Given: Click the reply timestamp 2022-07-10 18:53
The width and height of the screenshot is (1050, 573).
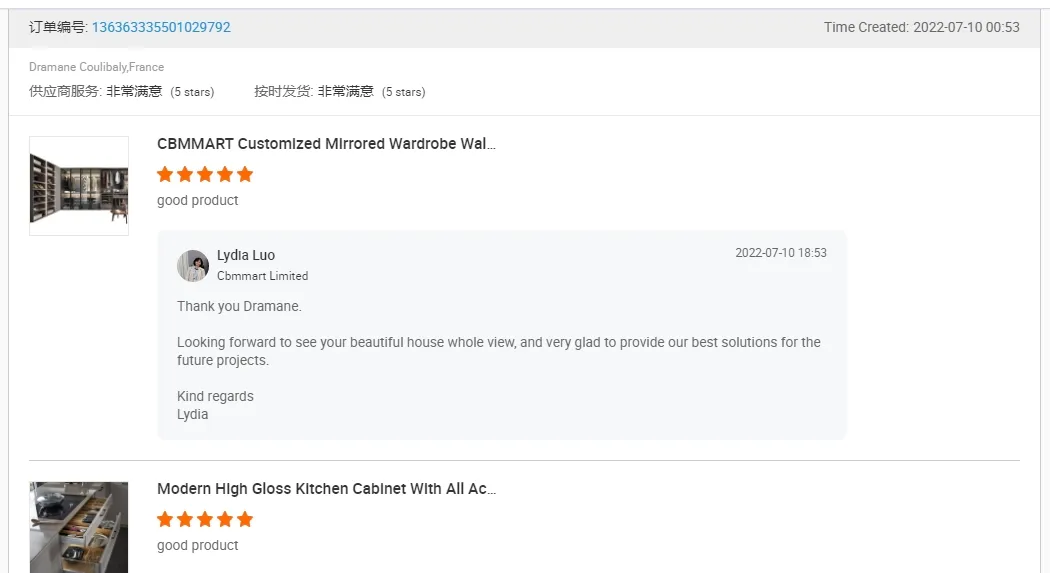Looking at the screenshot, I should (x=781, y=253).
